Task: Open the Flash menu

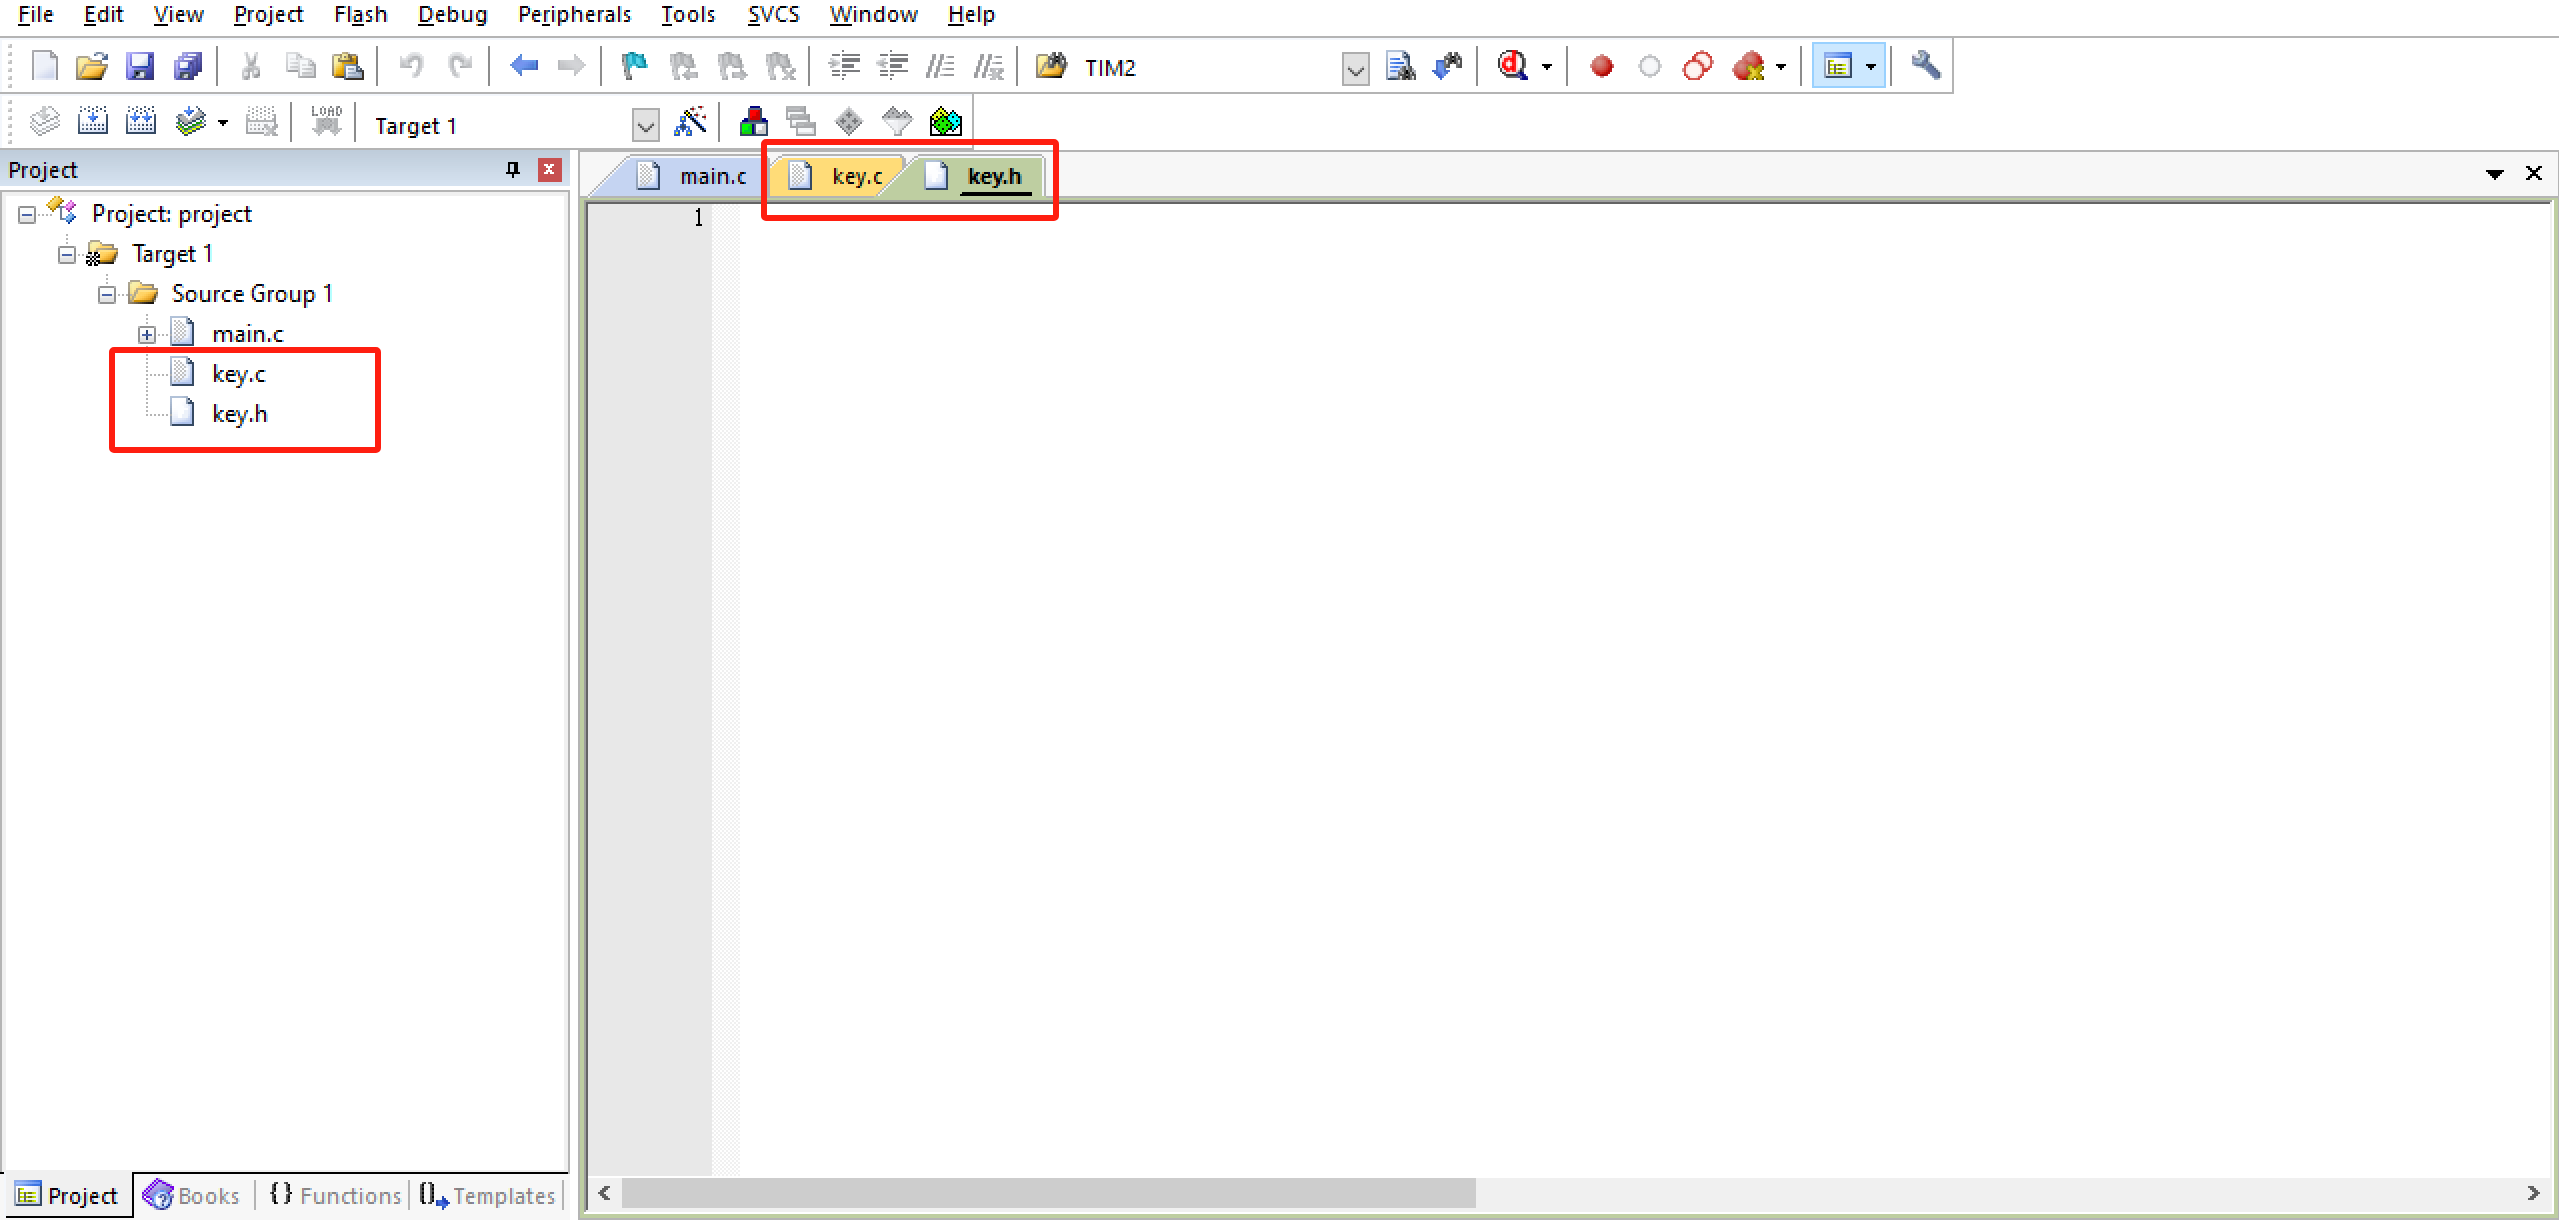Action: pos(360,14)
